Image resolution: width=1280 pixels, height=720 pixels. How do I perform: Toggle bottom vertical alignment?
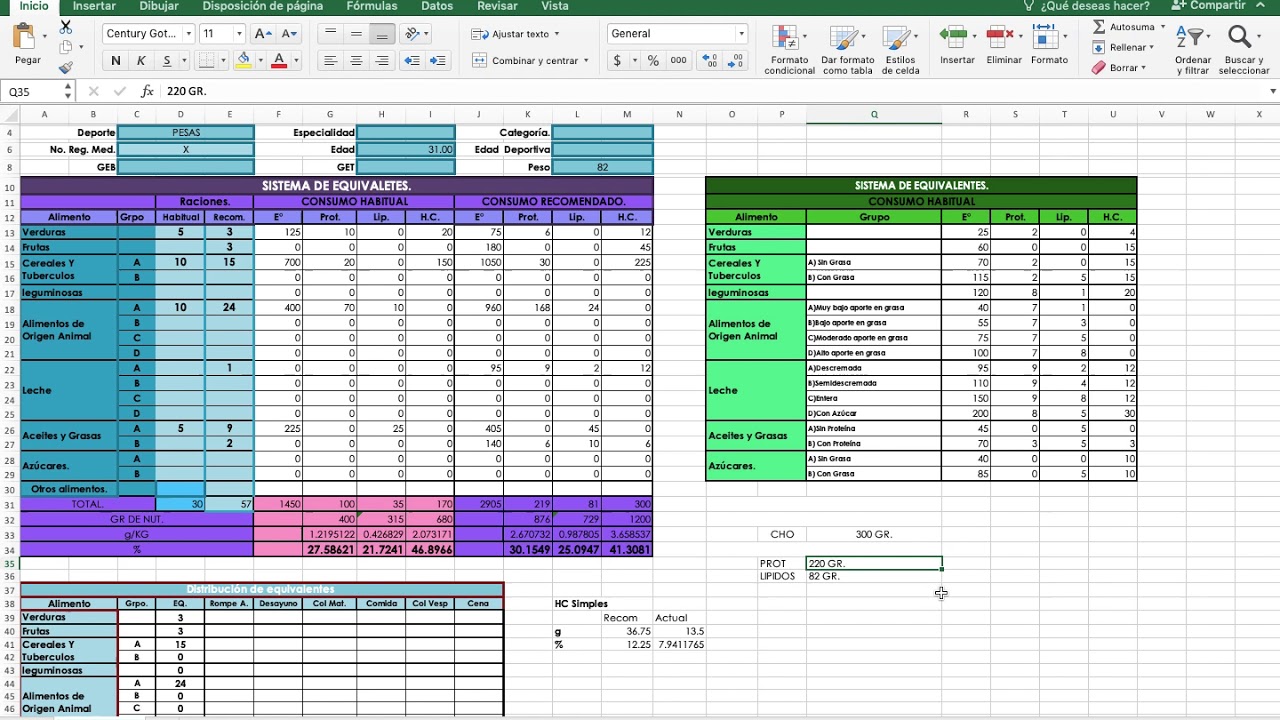(x=381, y=33)
